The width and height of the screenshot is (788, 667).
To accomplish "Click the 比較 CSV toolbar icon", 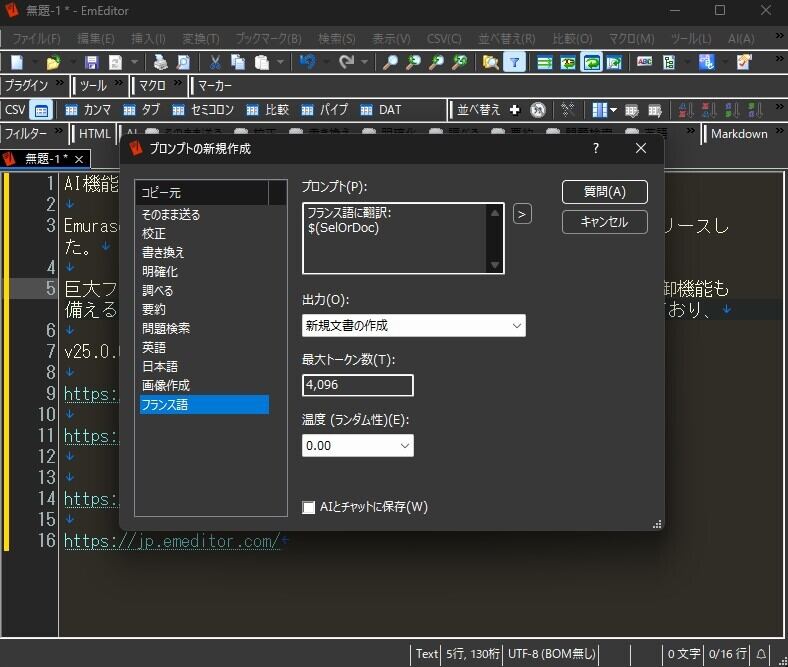I will pos(252,110).
